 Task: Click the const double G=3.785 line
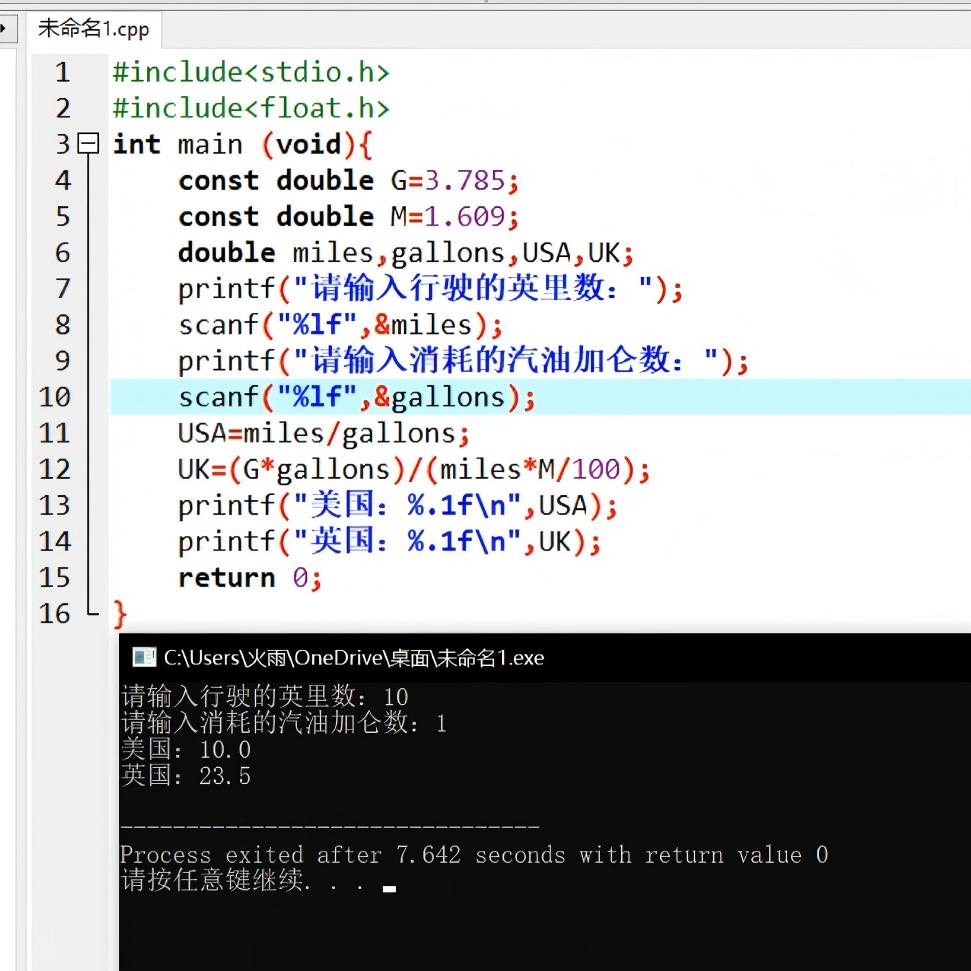pyautogui.click(x=349, y=181)
